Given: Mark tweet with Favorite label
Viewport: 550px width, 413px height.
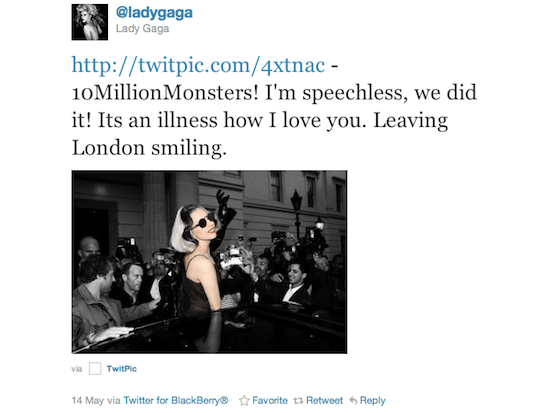Looking at the screenshot, I should click(270, 400).
